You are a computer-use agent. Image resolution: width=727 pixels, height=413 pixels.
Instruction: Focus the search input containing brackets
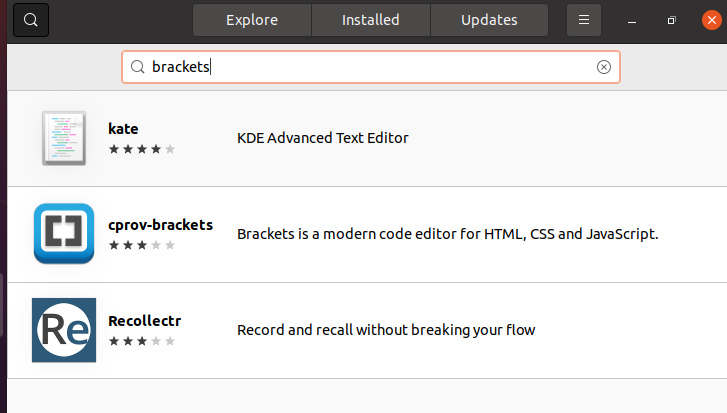pos(370,67)
